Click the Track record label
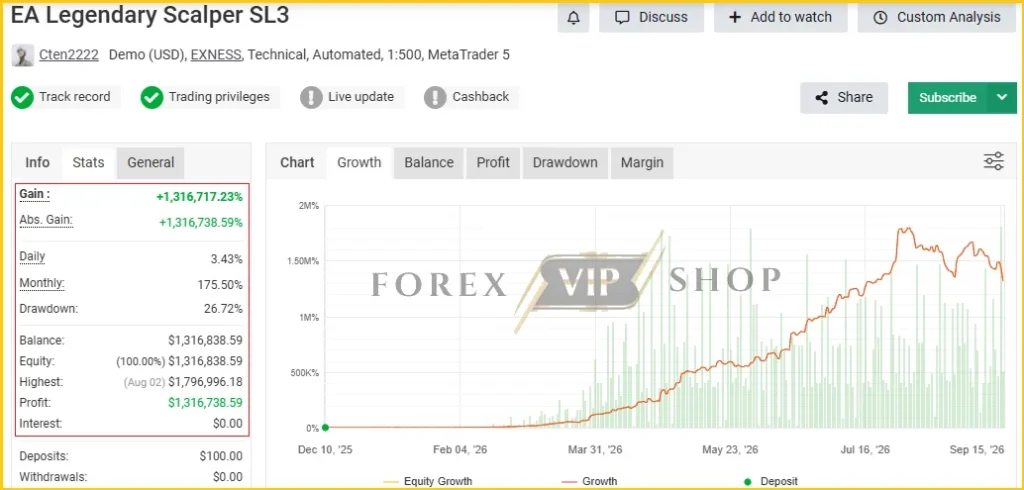 pos(74,97)
